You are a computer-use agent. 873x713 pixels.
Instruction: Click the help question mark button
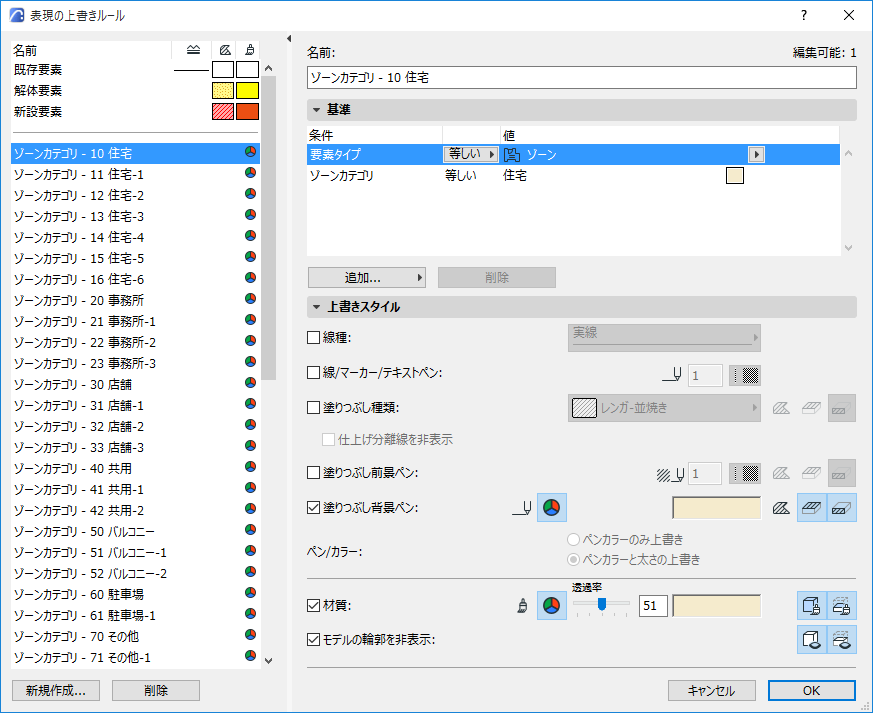click(x=803, y=15)
